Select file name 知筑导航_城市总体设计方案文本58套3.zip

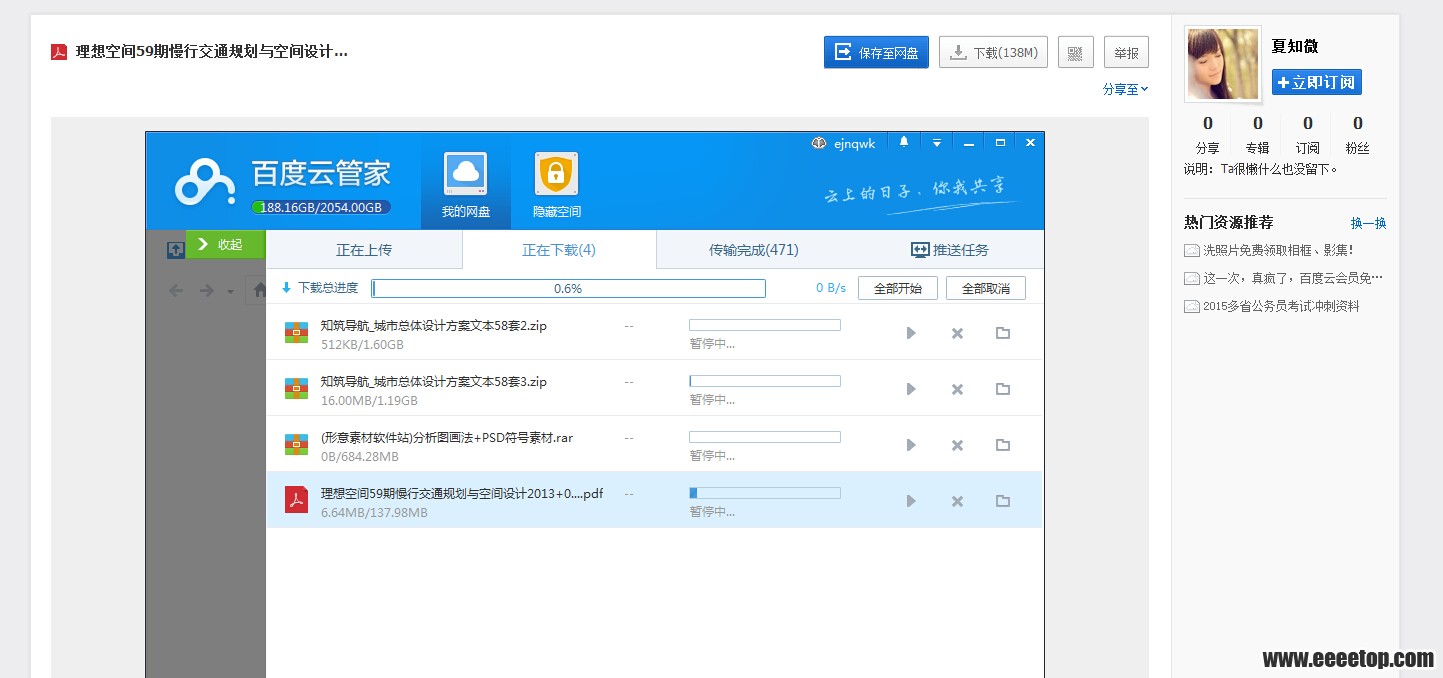(x=434, y=381)
